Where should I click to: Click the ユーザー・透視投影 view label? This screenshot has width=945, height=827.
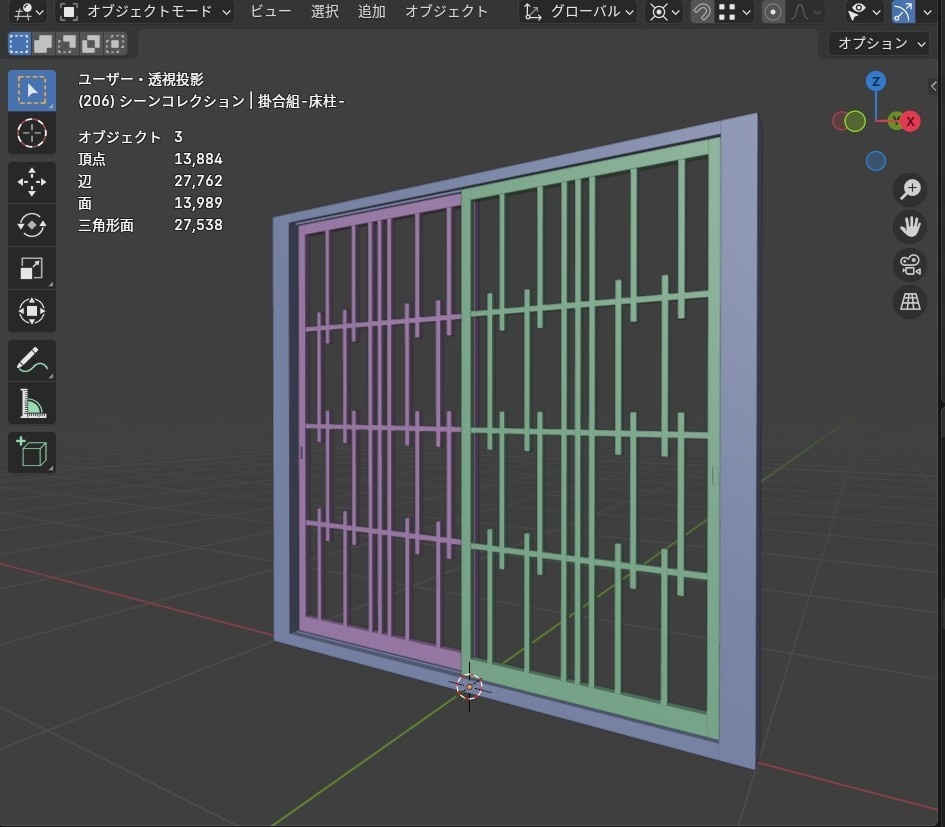(141, 79)
